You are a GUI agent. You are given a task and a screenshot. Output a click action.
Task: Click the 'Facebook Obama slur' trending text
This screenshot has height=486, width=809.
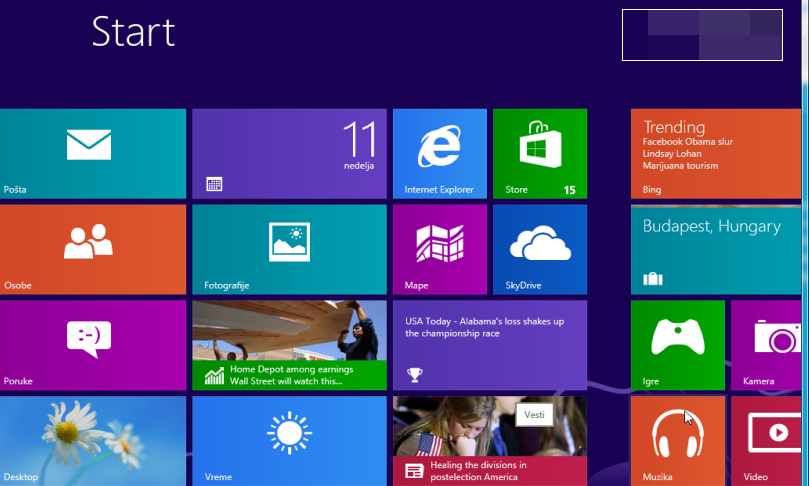point(688,141)
